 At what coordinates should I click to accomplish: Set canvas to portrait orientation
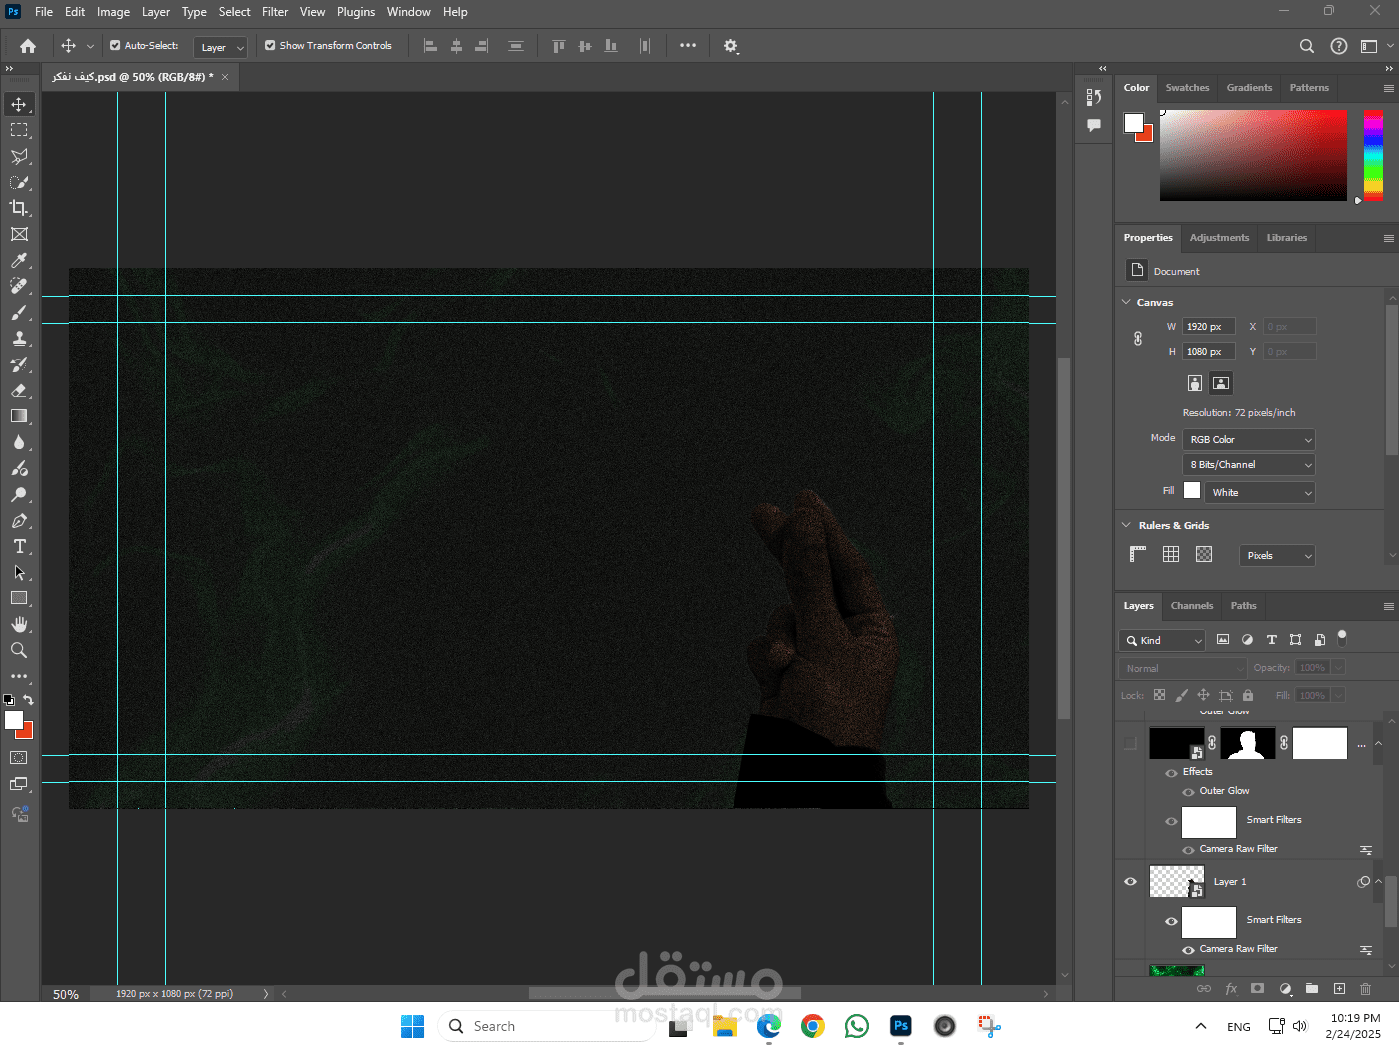(x=1195, y=383)
